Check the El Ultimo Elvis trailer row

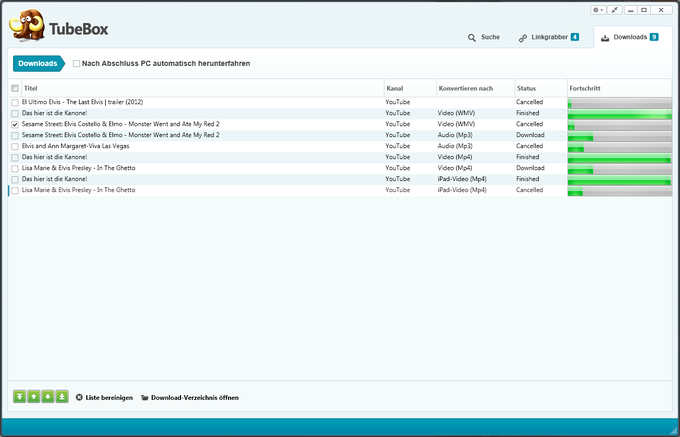click(x=15, y=103)
